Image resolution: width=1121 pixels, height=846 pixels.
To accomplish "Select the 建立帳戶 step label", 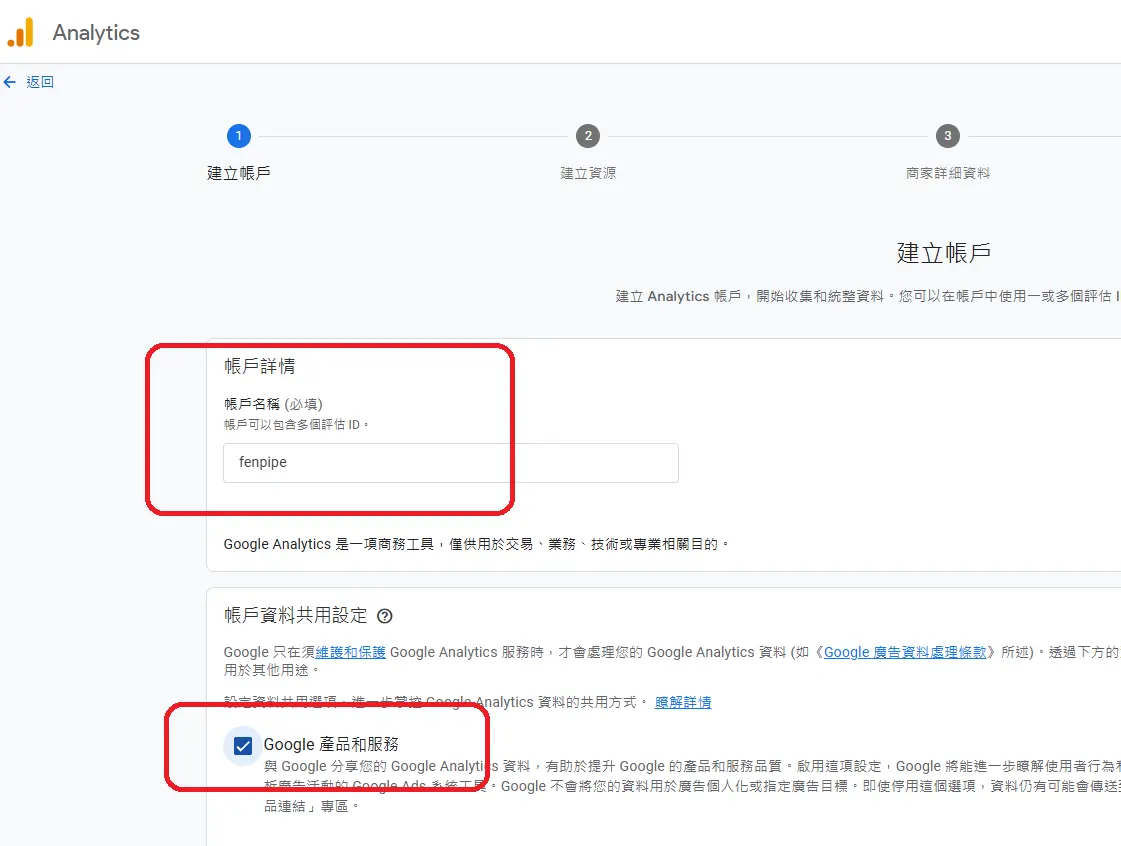I will coord(239,173).
